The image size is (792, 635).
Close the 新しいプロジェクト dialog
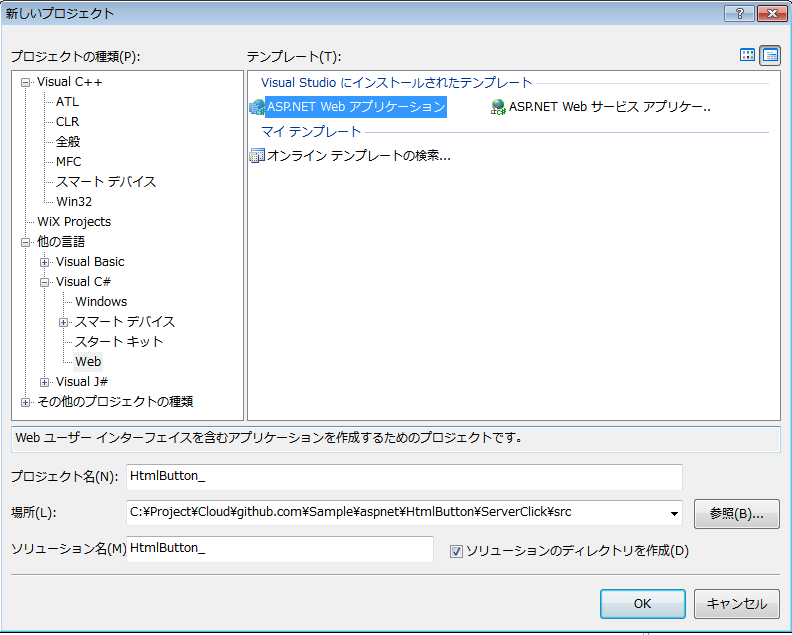point(772,14)
